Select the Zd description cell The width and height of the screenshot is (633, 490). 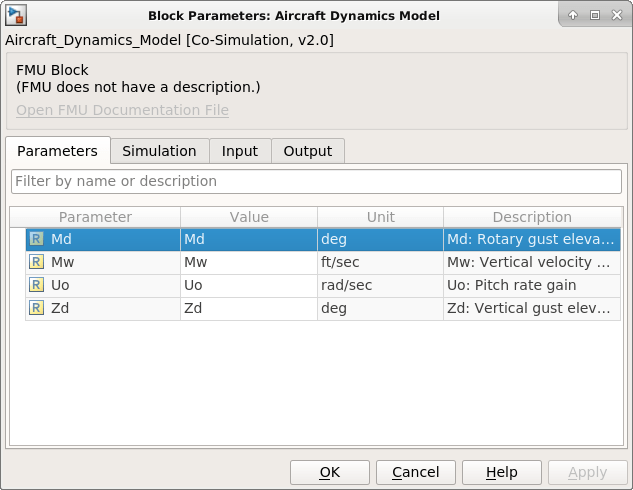pos(531,308)
